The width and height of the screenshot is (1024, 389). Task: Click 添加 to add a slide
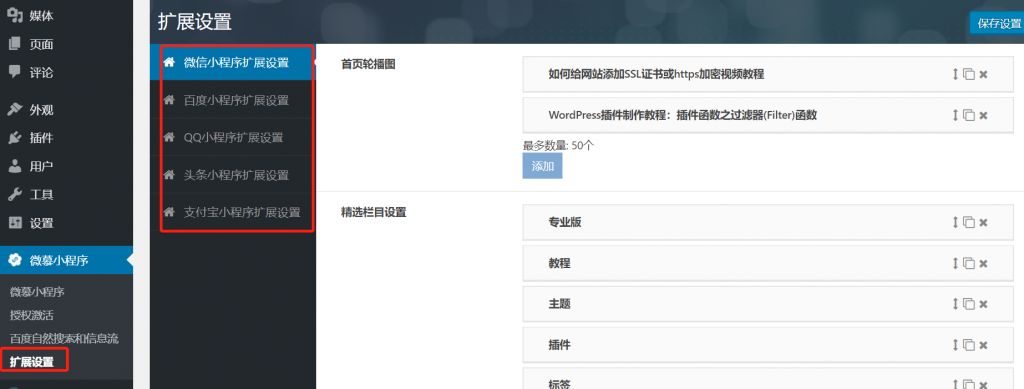(542, 166)
